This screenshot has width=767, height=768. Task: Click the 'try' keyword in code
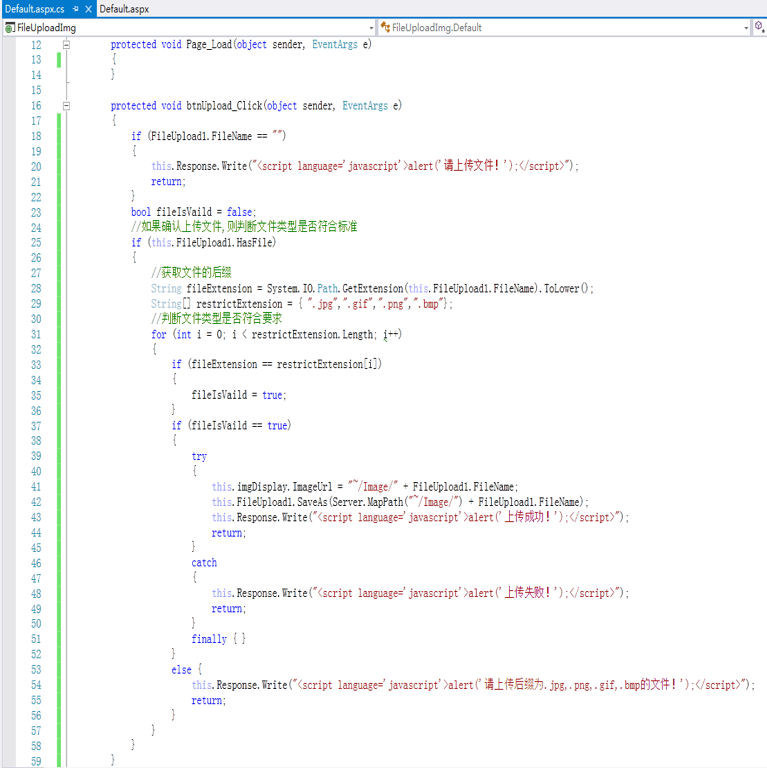pos(199,456)
